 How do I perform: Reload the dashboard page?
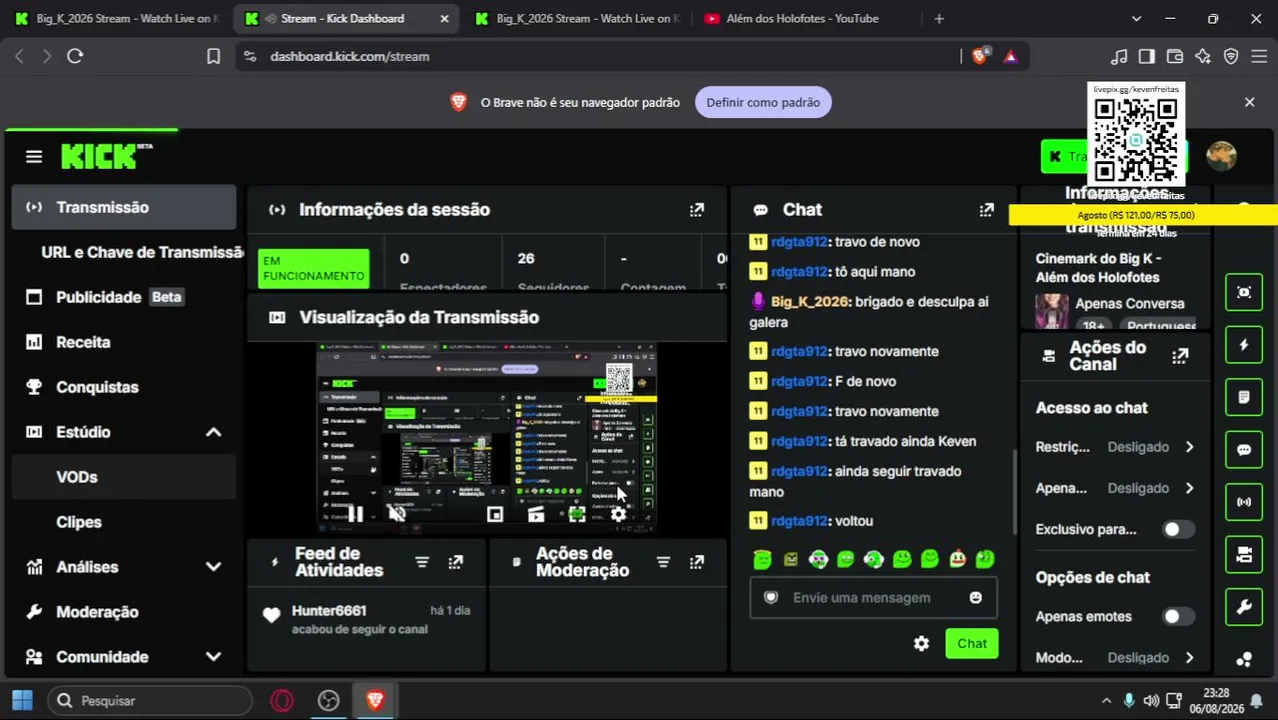75,56
